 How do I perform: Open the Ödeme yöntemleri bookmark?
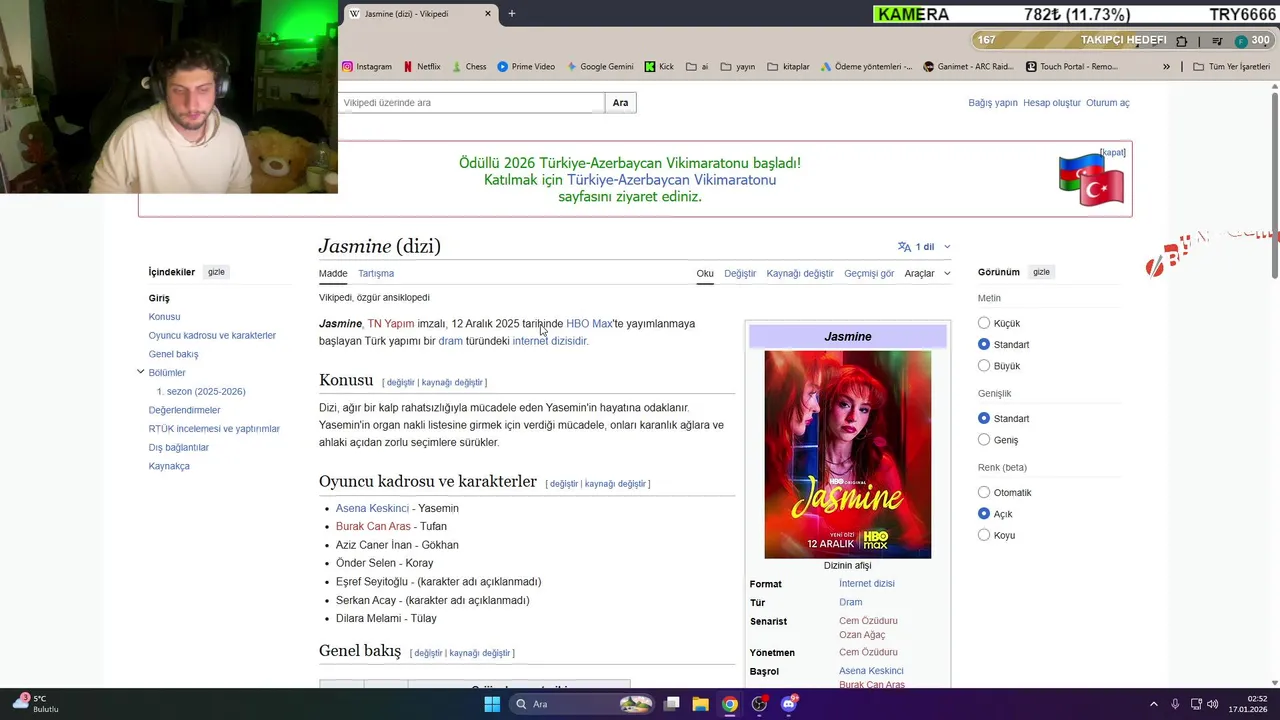[866, 67]
